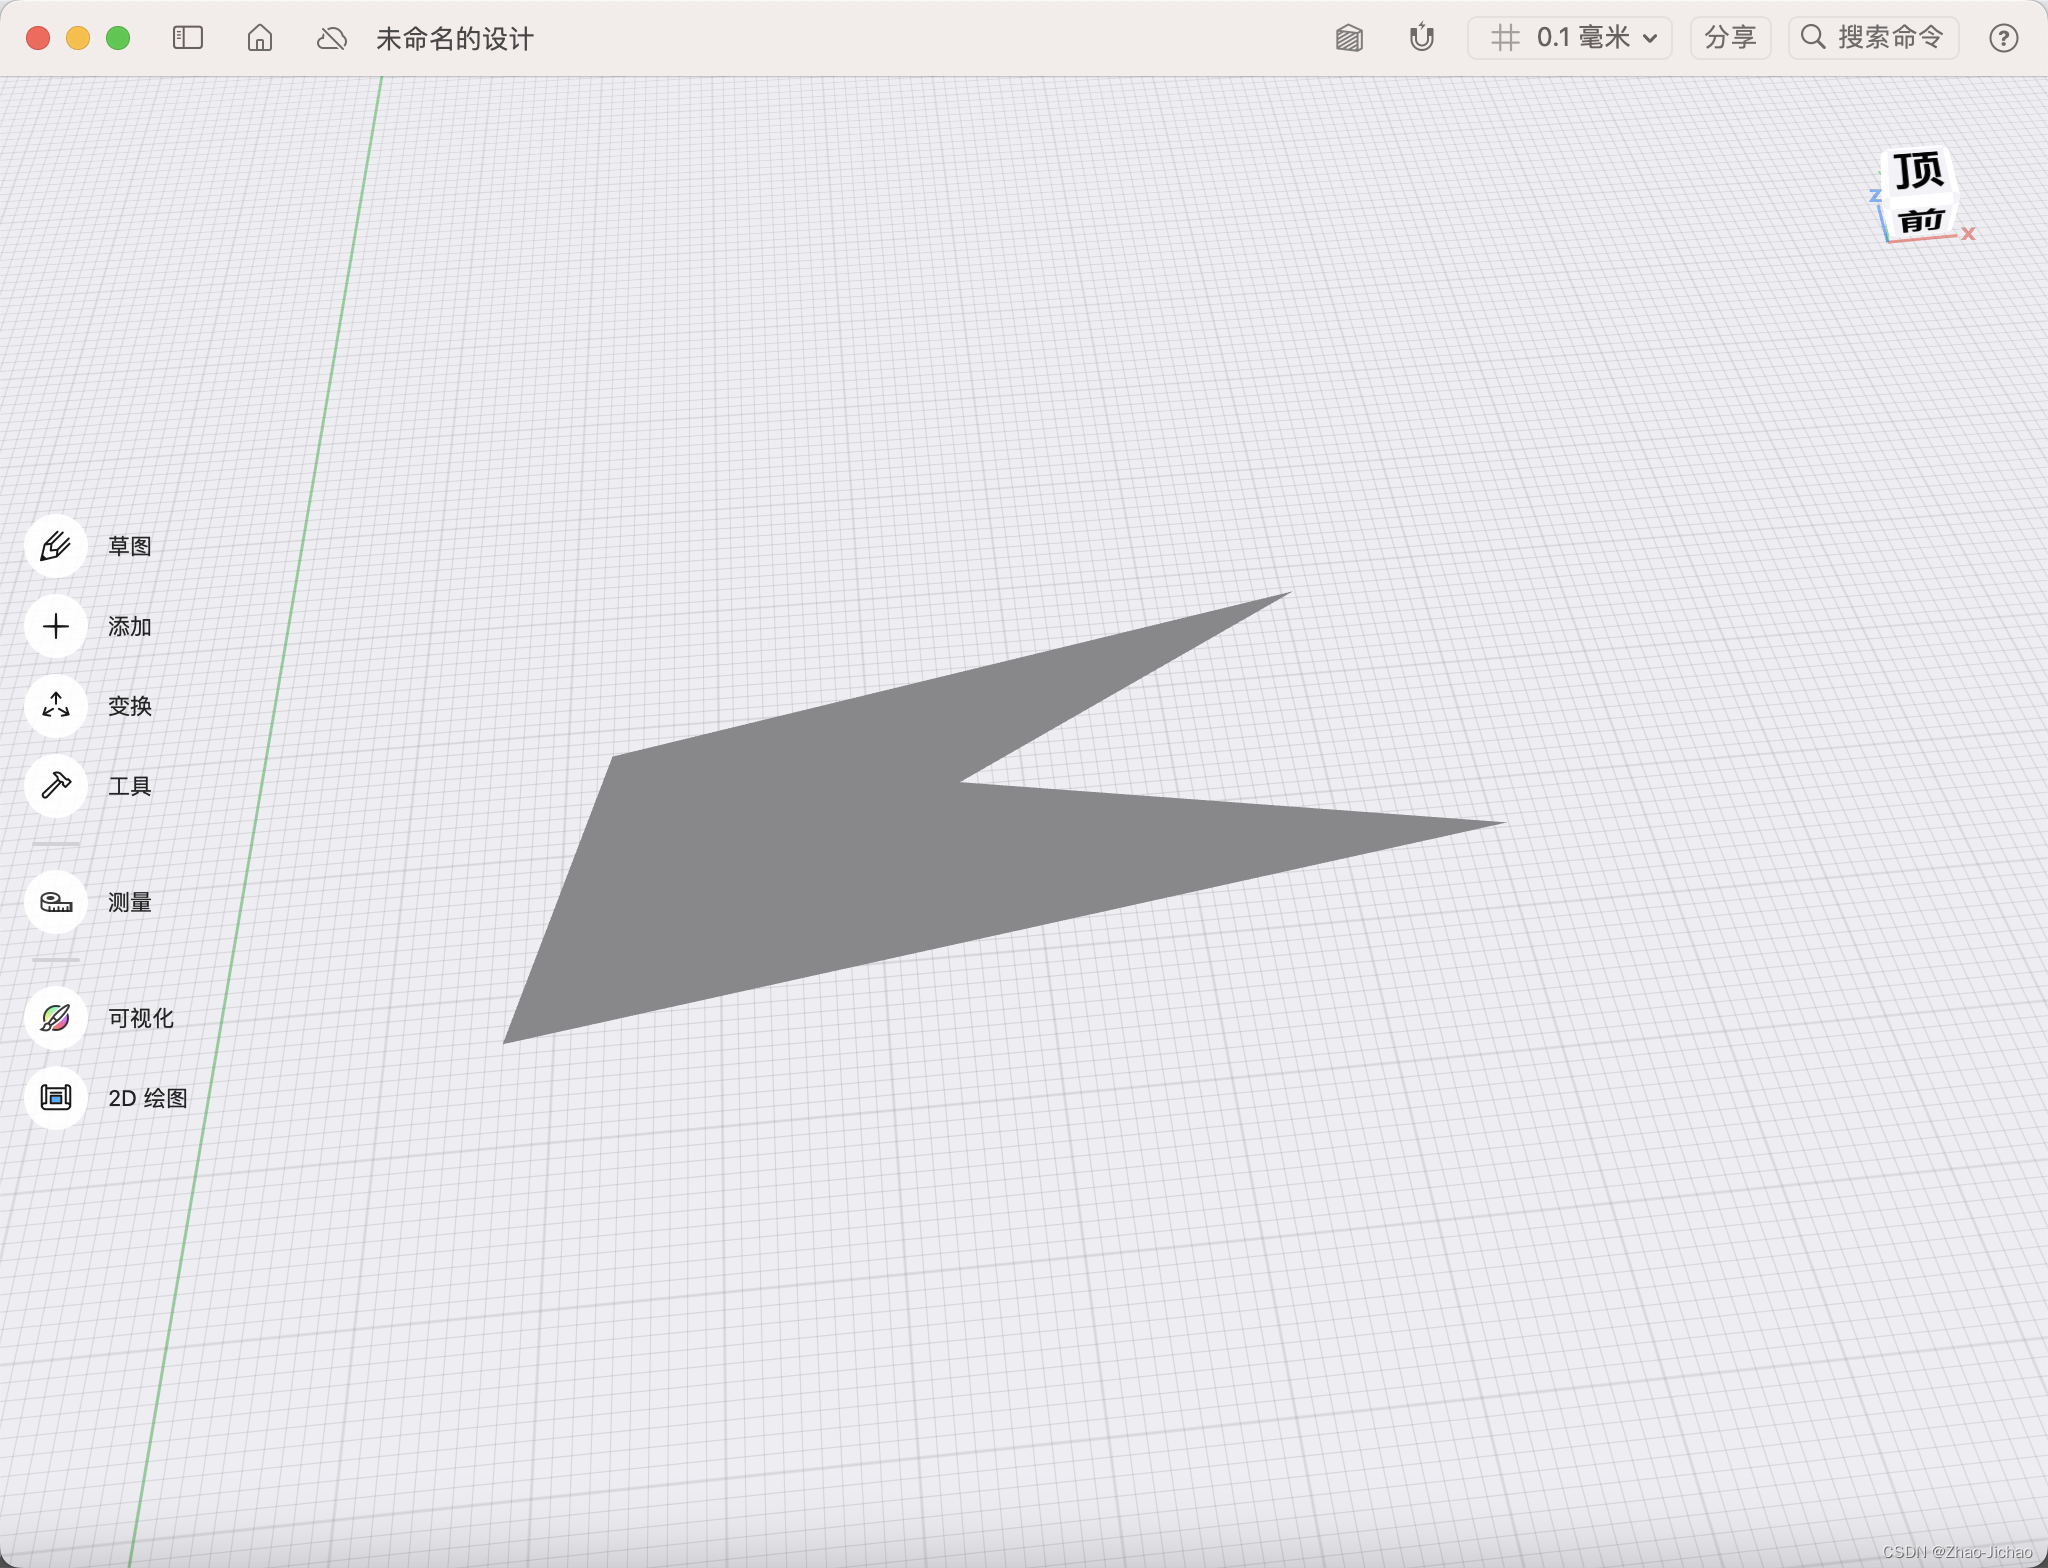The image size is (2048, 1568).
Task: Toggle section view hatched cube icon
Action: tap(1349, 38)
